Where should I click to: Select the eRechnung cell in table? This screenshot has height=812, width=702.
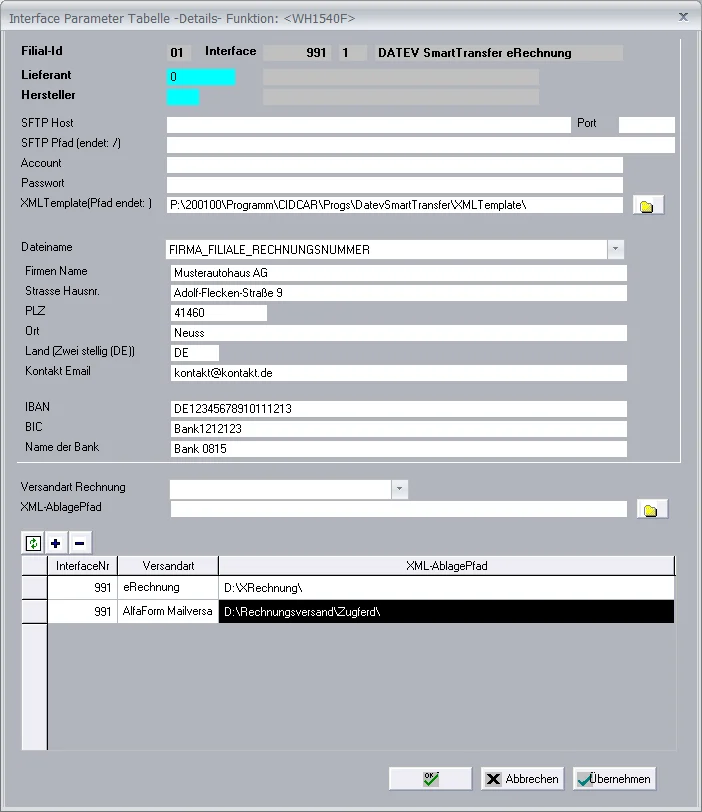point(168,587)
